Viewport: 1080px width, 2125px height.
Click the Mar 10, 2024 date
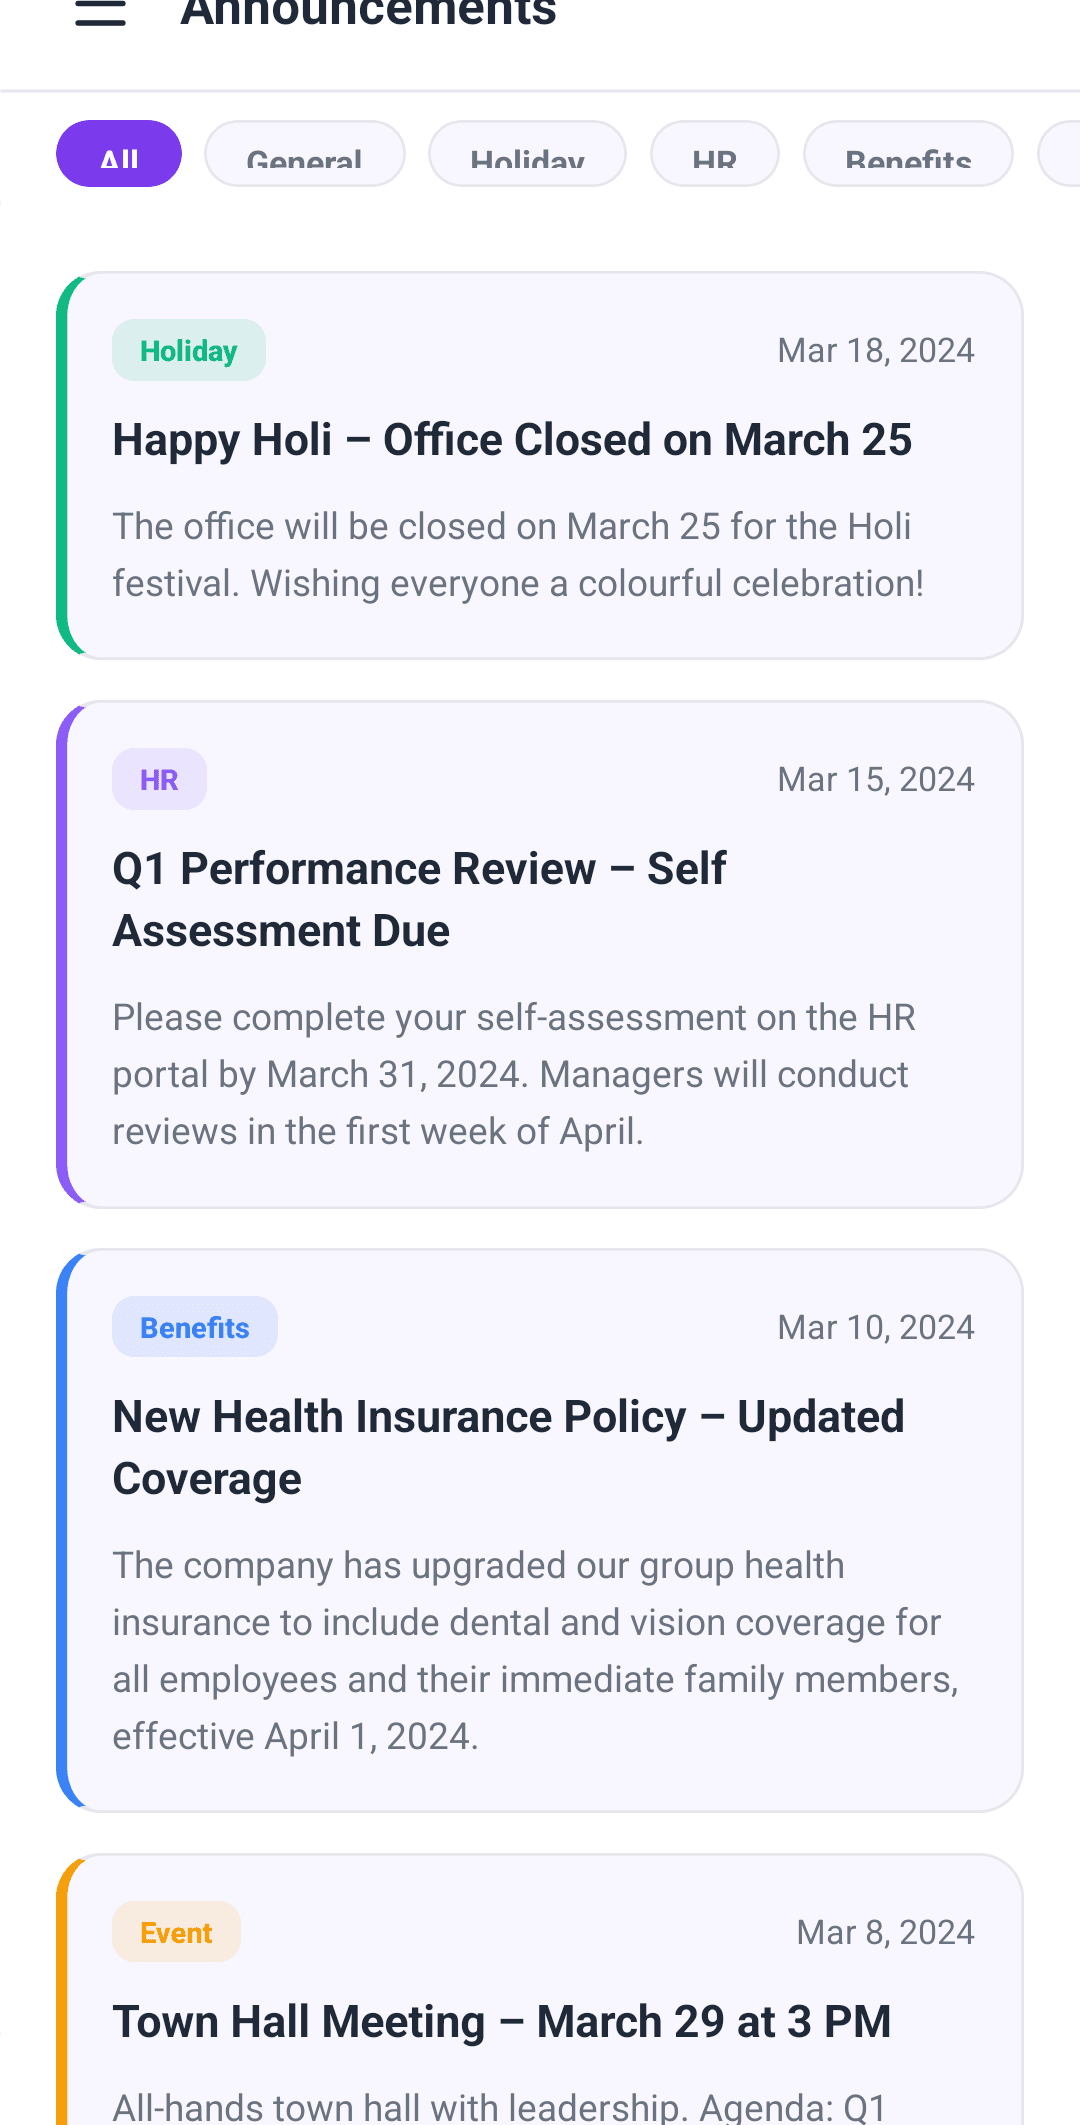[875, 1328]
